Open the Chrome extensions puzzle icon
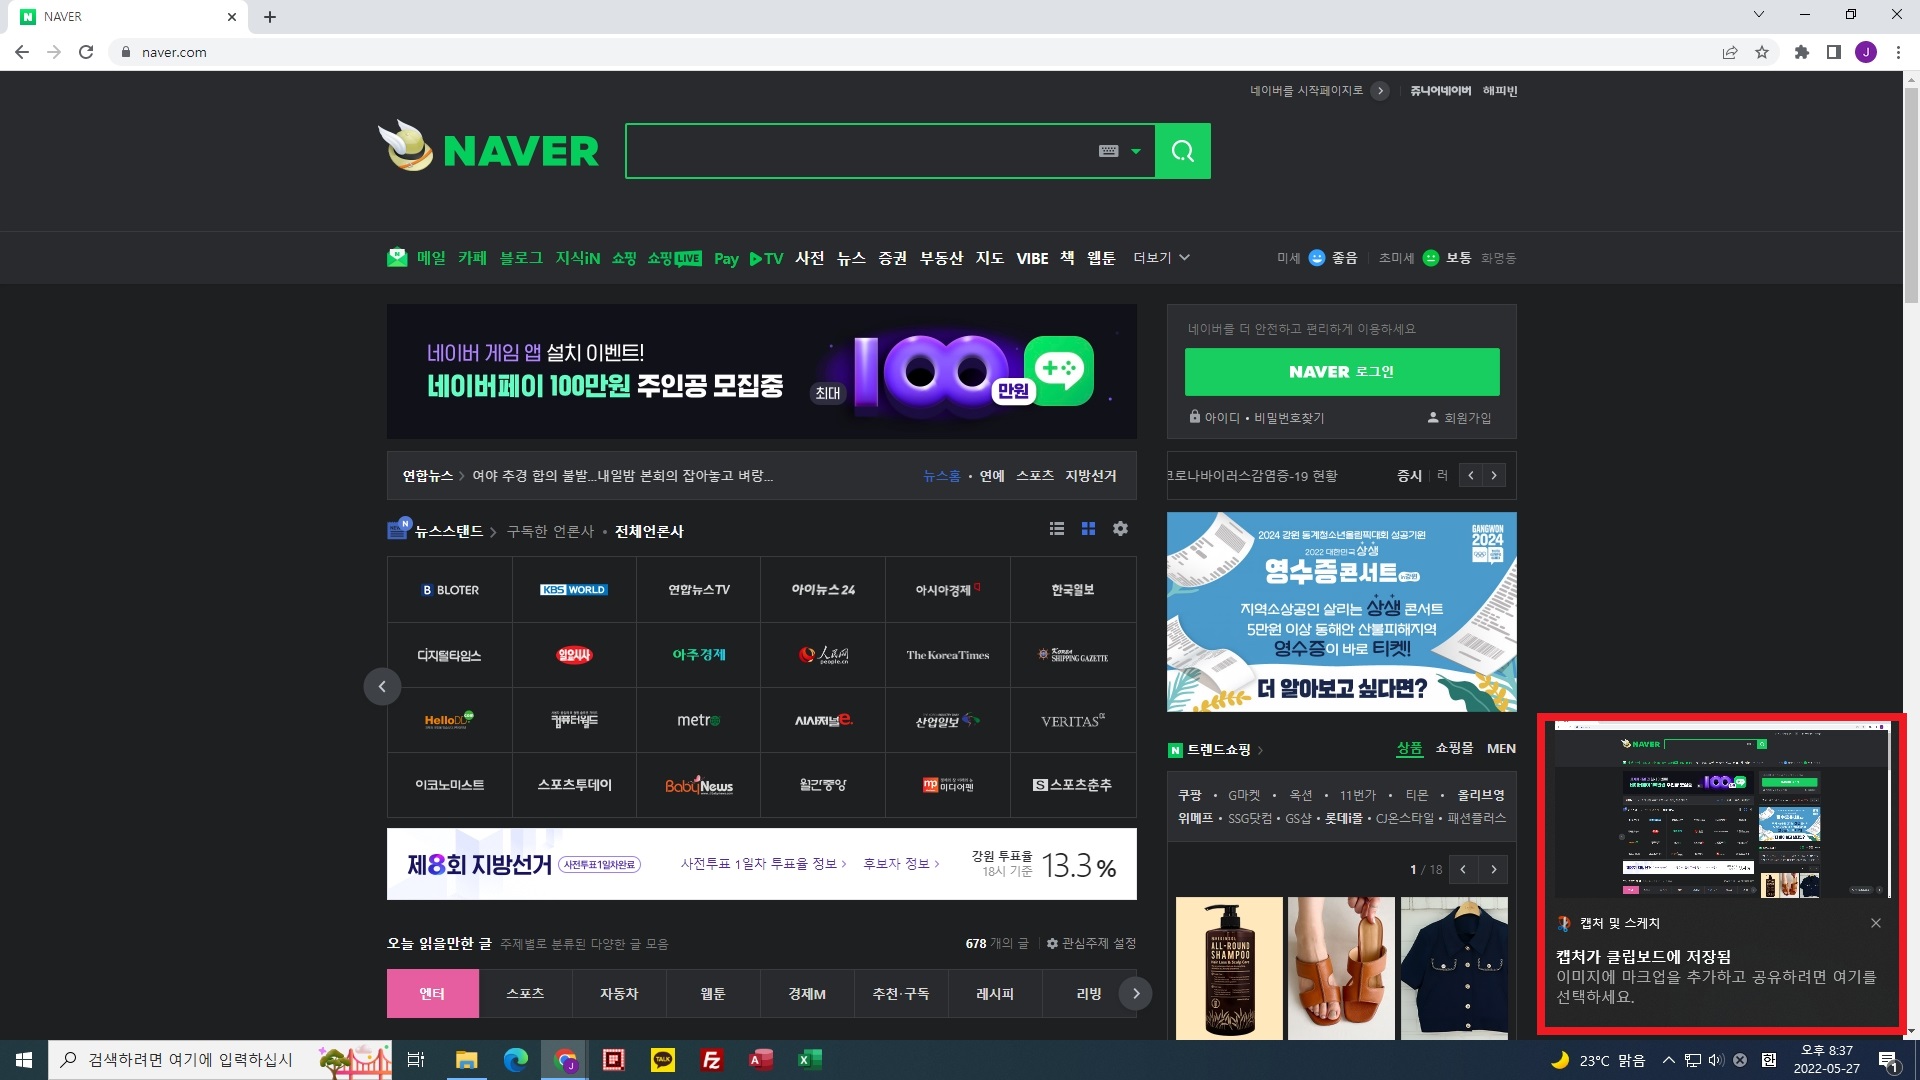Screen dimensions: 1920x1080 pyautogui.click(x=1801, y=52)
